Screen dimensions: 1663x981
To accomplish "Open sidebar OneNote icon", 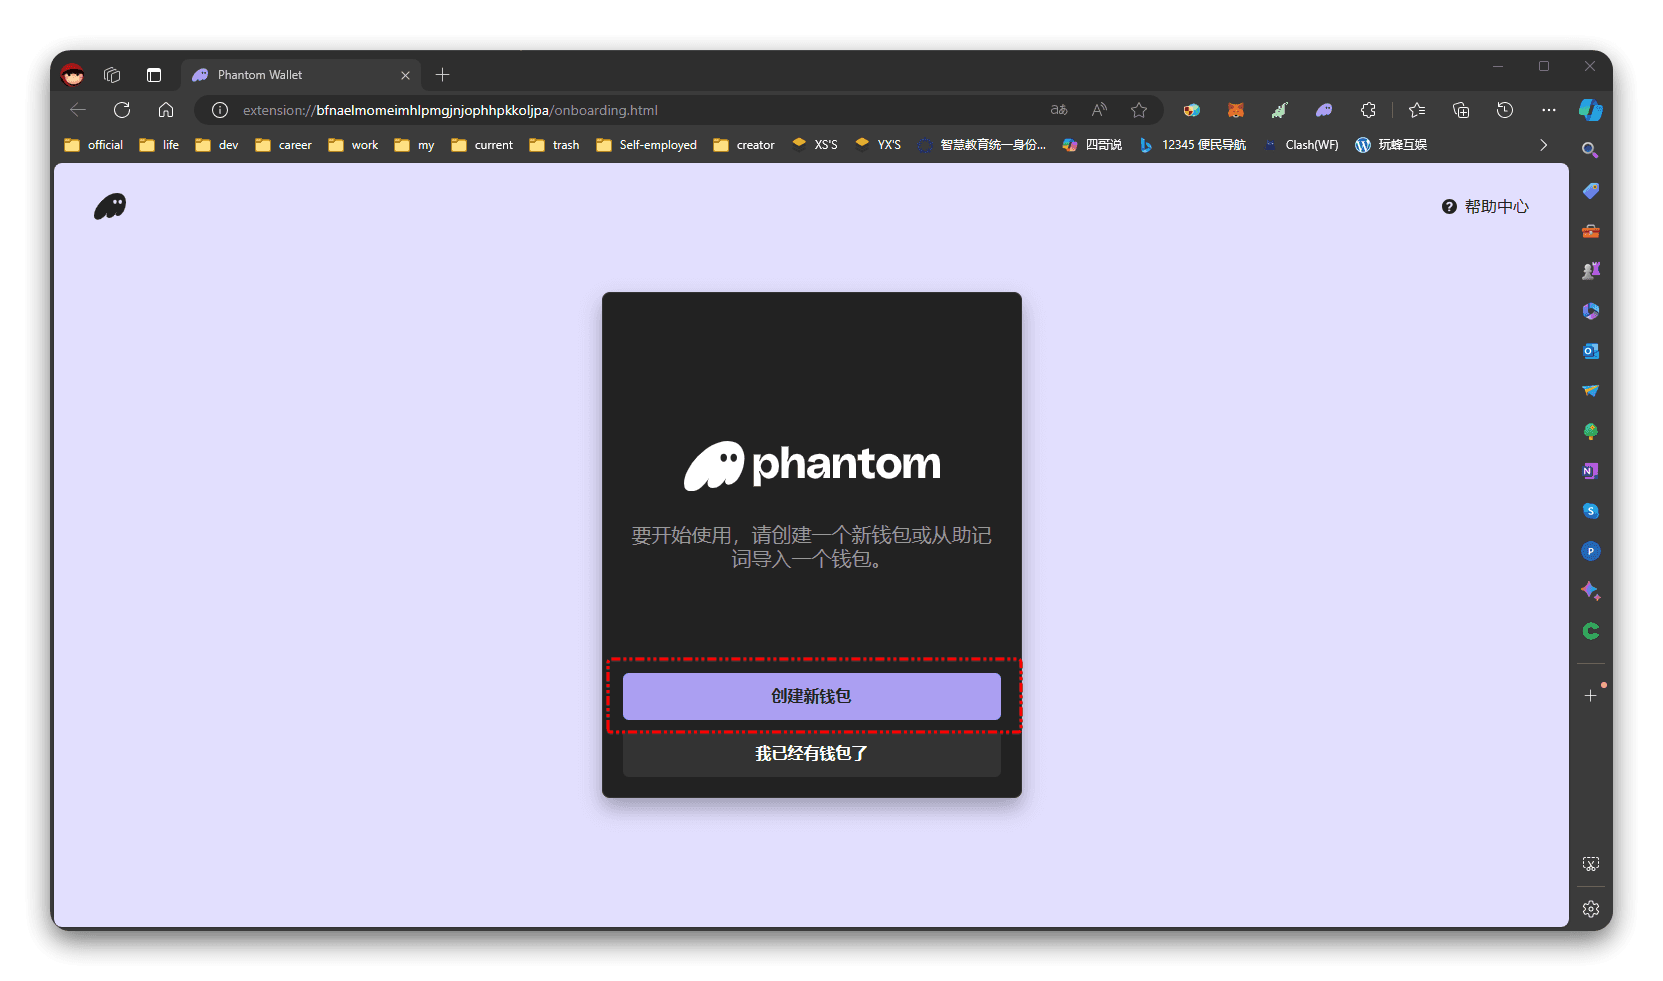I will point(1590,471).
